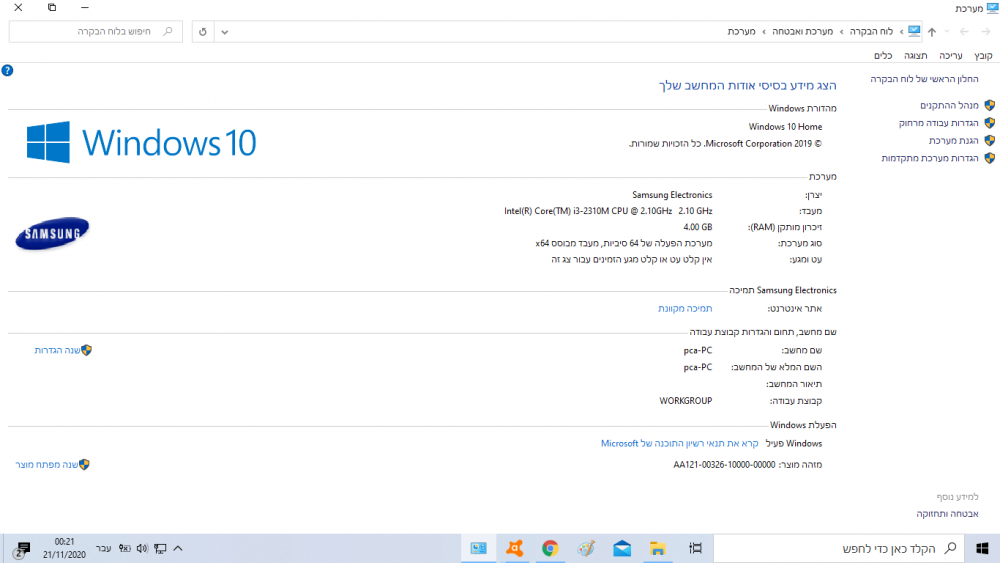Click the back navigation arrow
The width and height of the screenshot is (1000, 563).
pos(964,32)
